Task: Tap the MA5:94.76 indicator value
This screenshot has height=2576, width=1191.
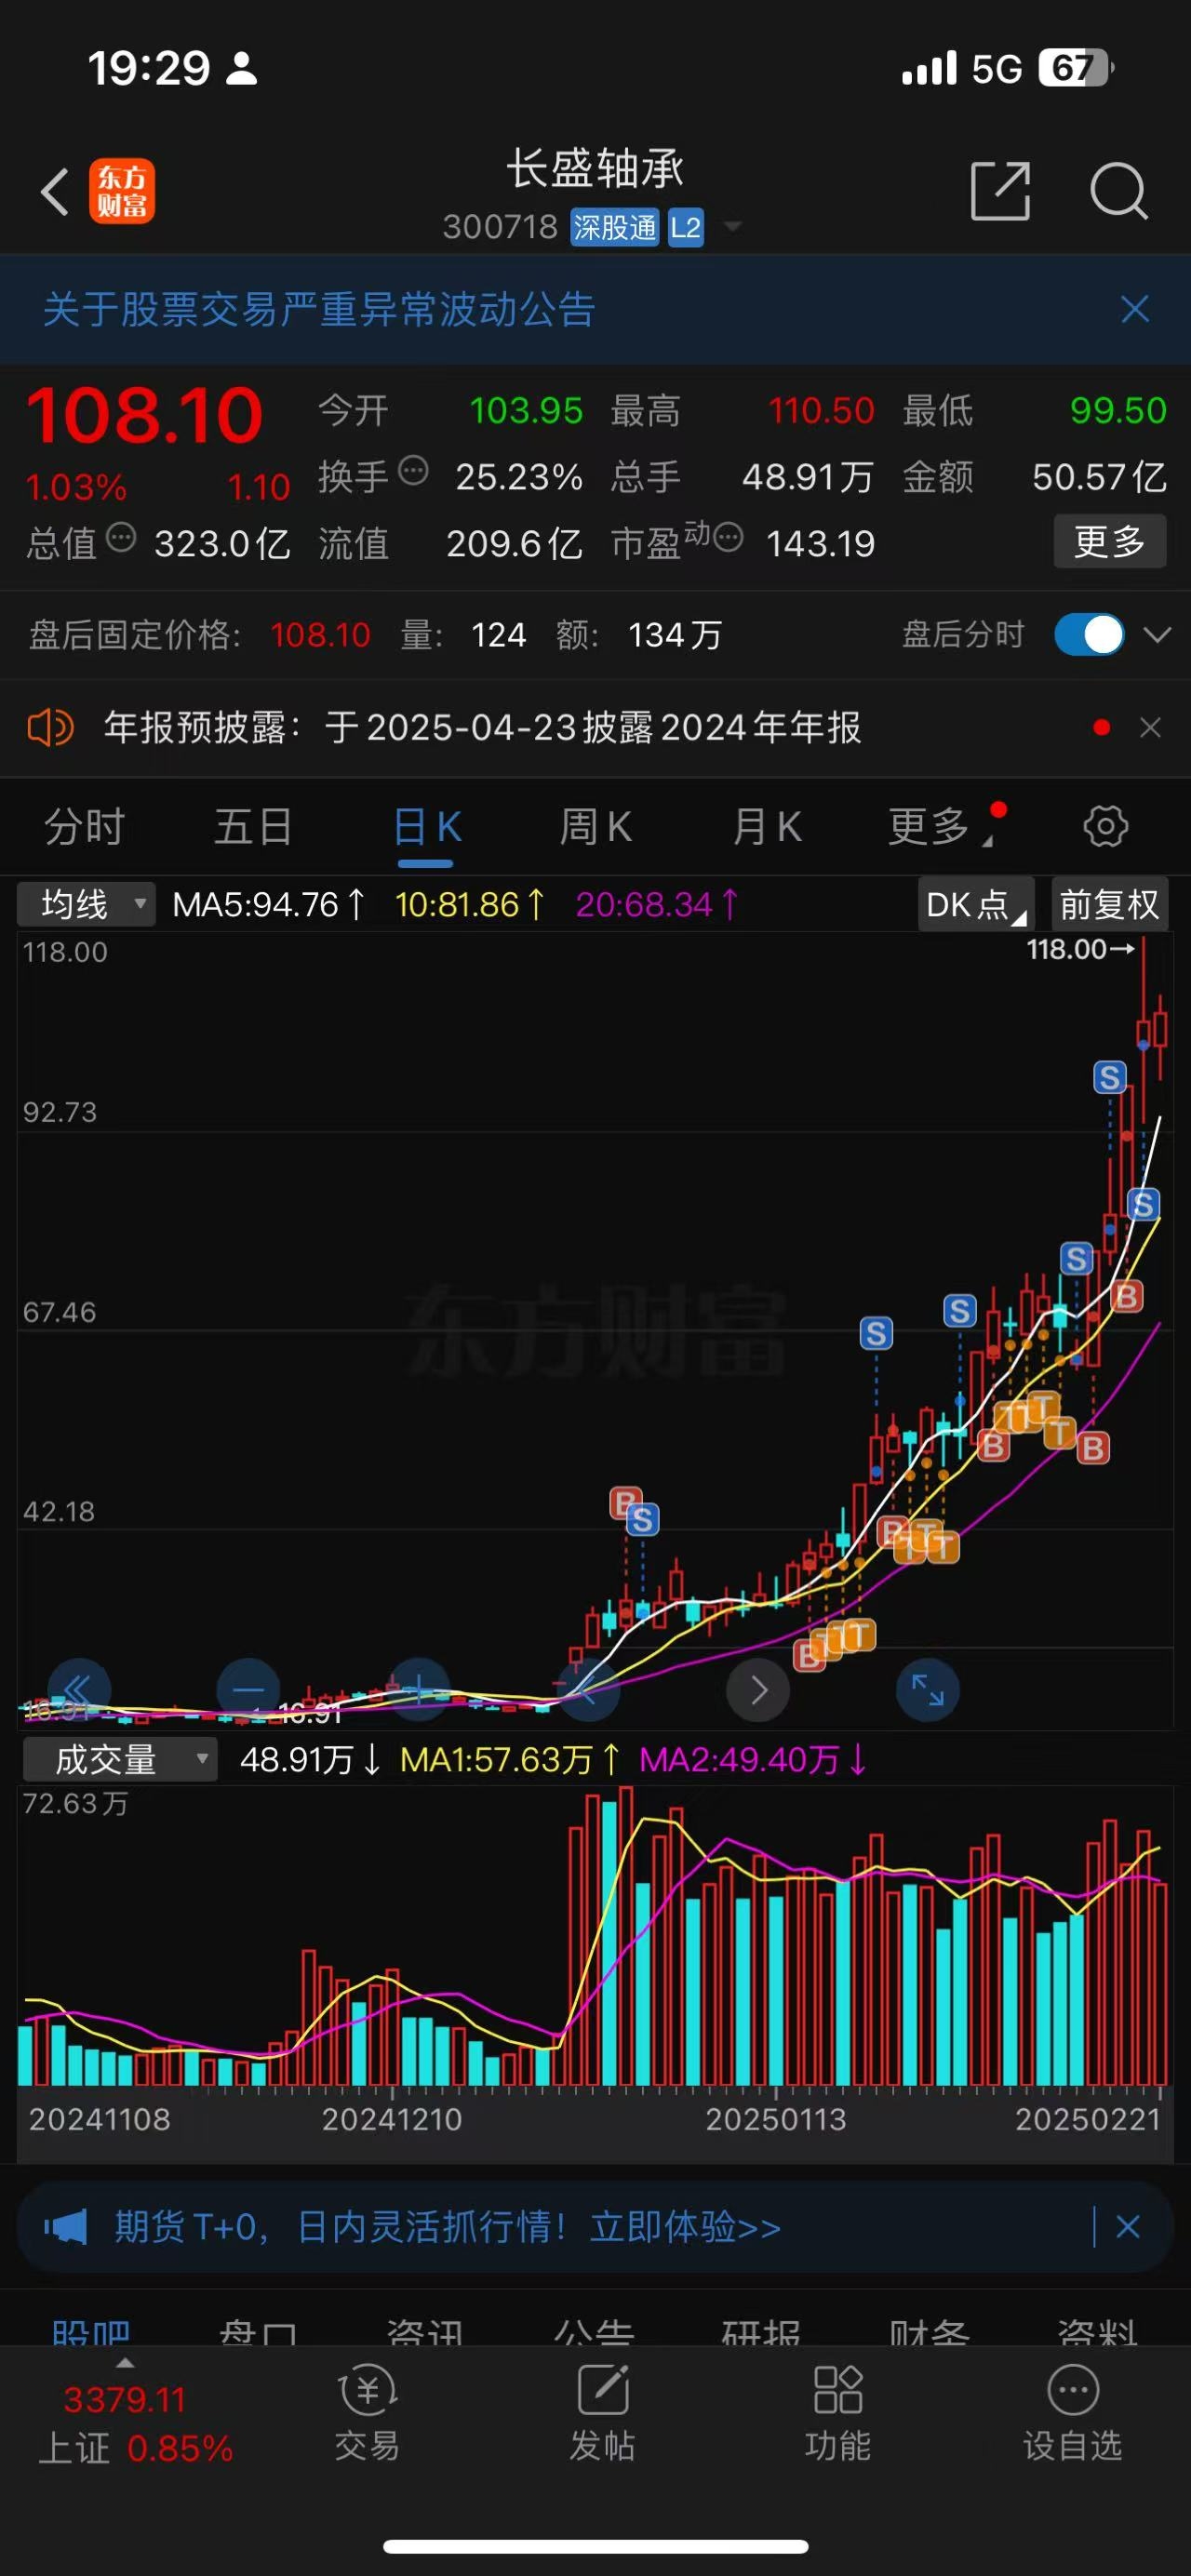Action: 269,904
